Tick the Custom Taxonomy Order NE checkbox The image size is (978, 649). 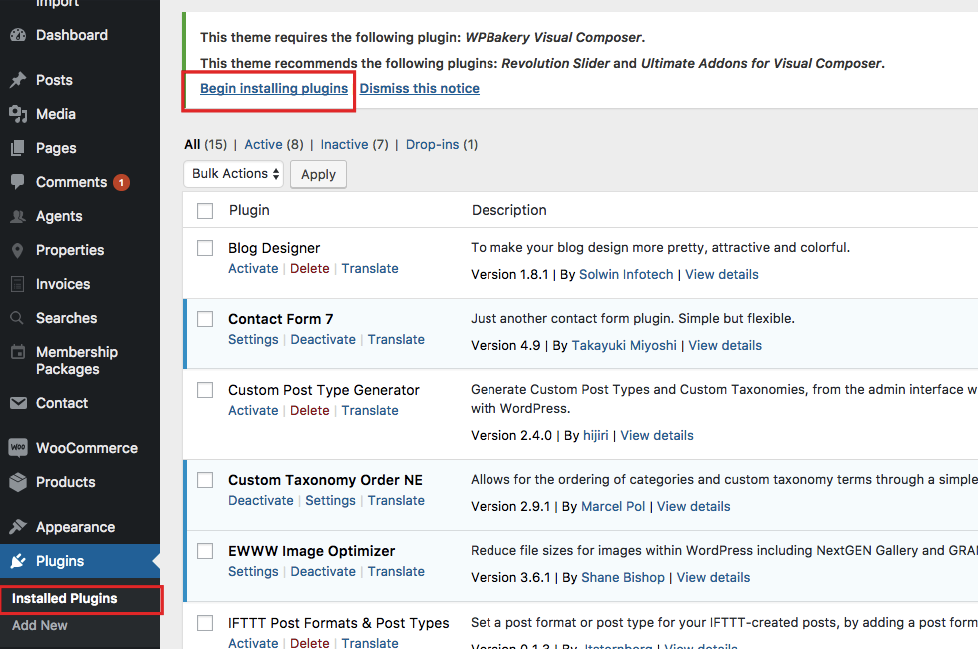205,480
